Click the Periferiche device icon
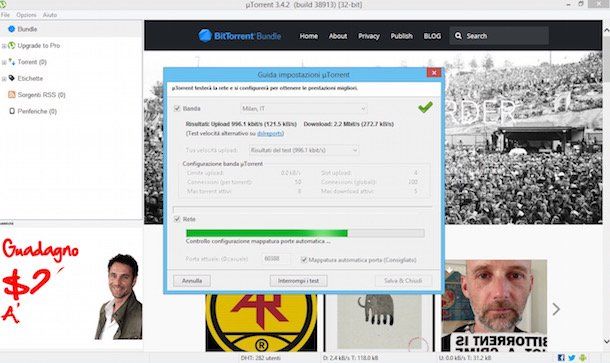610x363 pixels. click(12, 111)
